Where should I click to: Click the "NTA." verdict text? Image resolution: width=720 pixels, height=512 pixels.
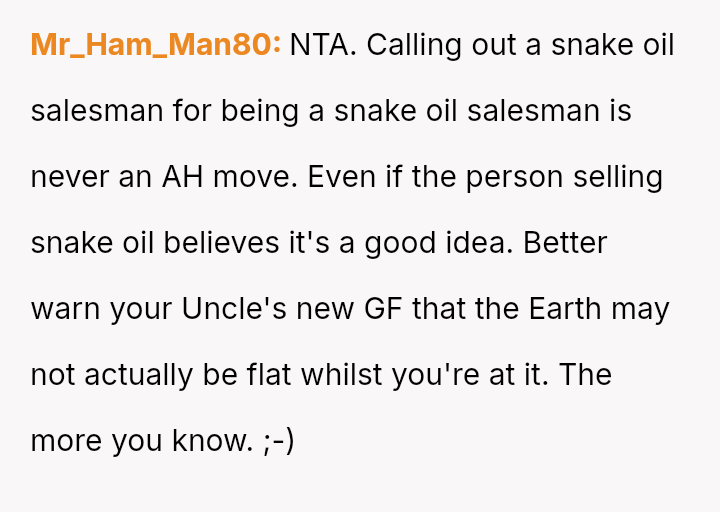(x=322, y=45)
